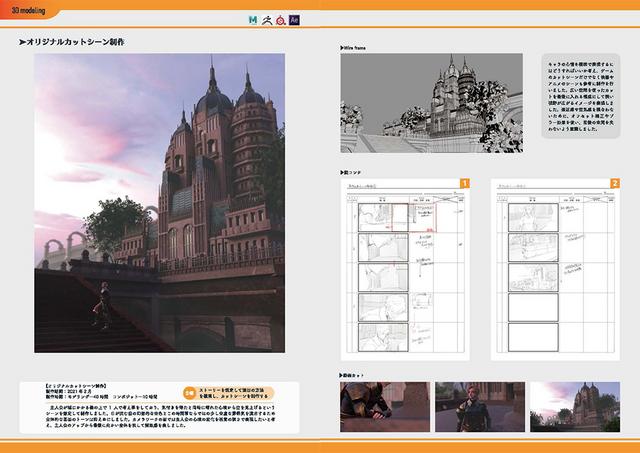Open the large castle sunset render
640x453 pixels.
tap(160, 203)
